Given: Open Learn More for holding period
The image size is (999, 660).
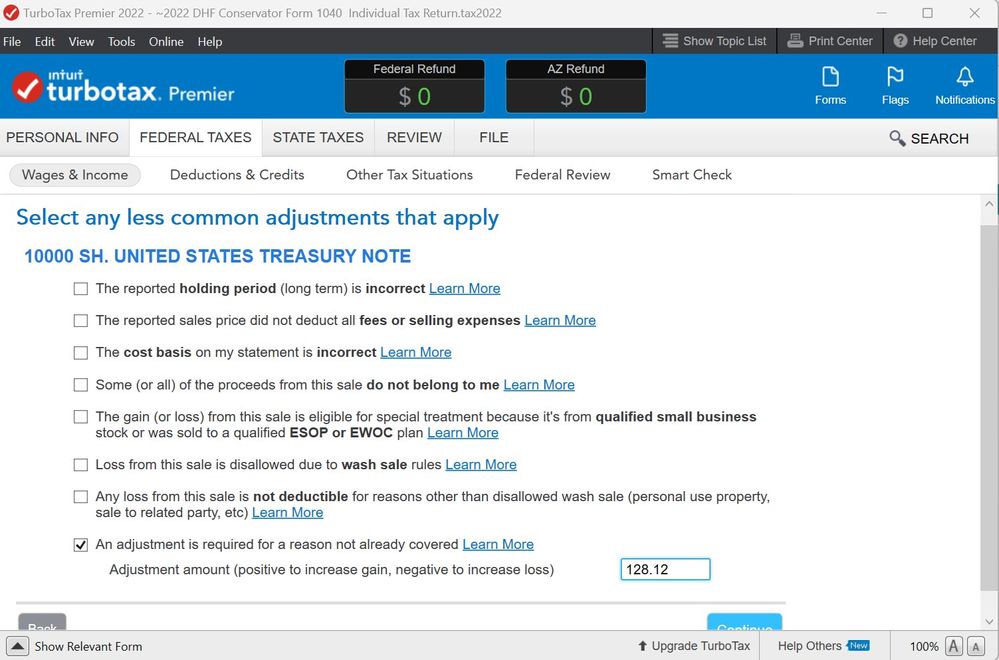Looking at the screenshot, I should coord(464,289).
